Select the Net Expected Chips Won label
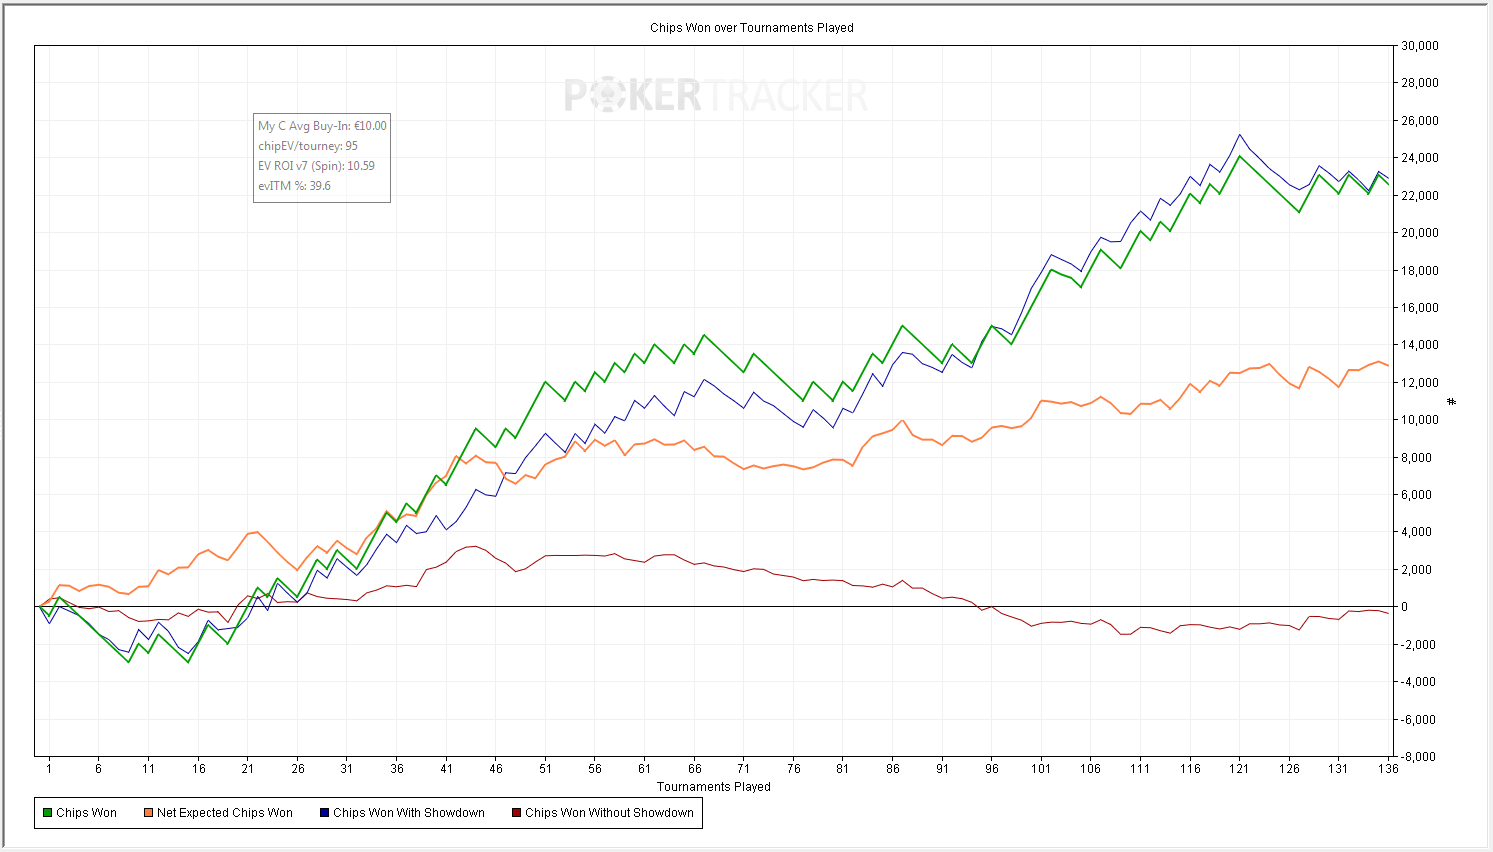Image resolution: width=1493 pixels, height=852 pixels. tap(225, 813)
